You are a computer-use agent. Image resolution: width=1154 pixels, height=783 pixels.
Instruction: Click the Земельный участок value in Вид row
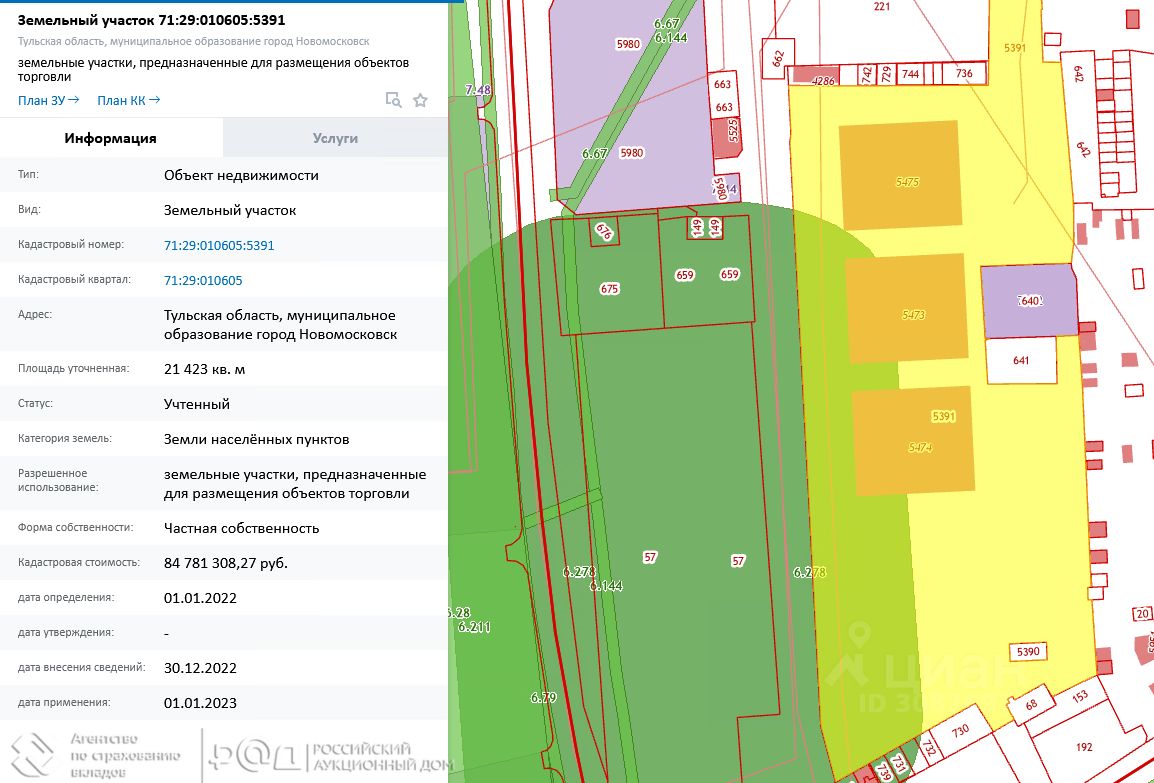[230, 210]
